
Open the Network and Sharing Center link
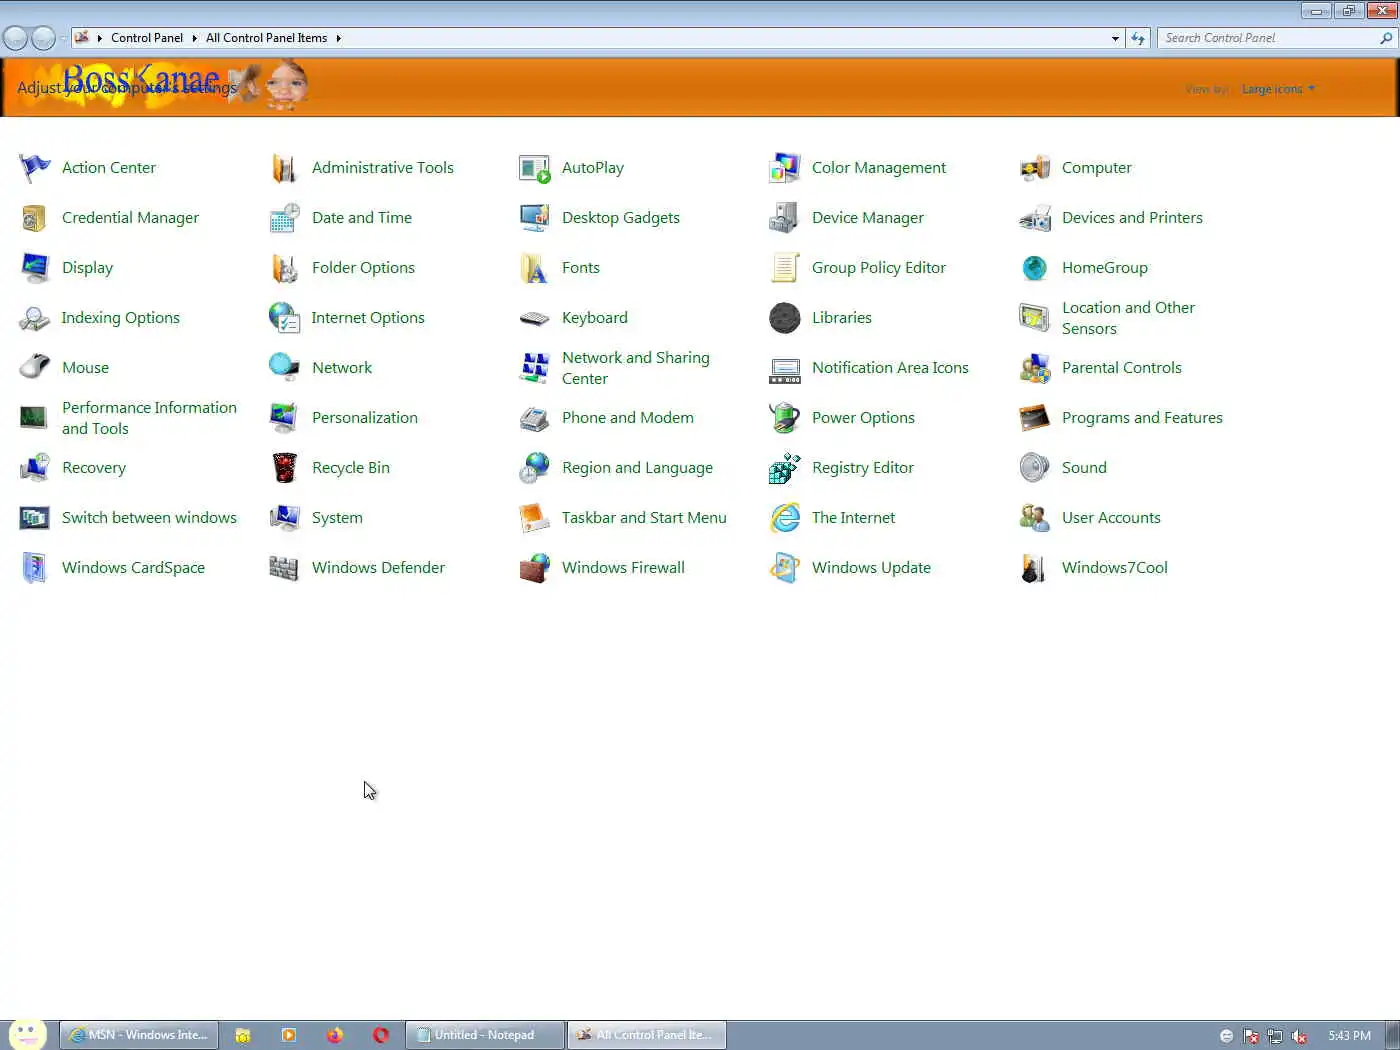click(636, 368)
